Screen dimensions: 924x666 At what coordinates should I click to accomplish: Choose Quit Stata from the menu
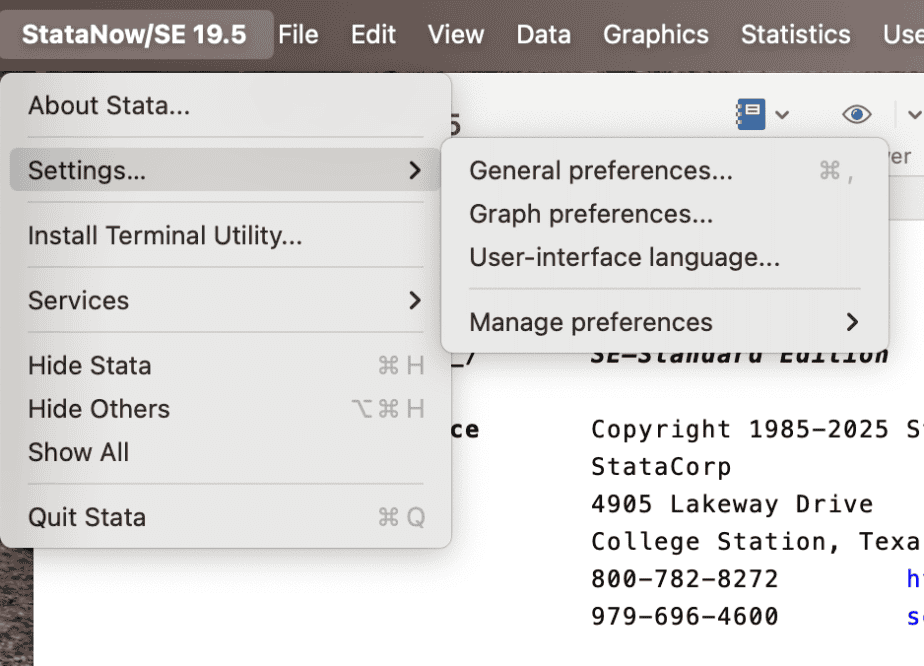click(x=87, y=517)
